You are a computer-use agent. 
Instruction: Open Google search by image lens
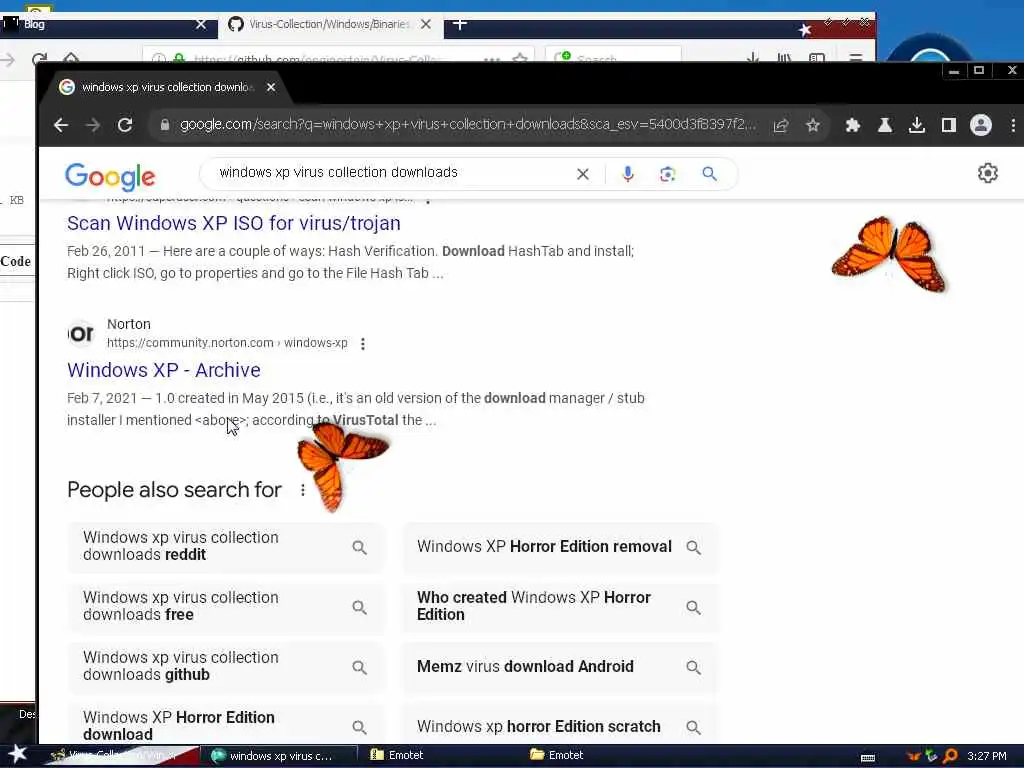(x=667, y=174)
